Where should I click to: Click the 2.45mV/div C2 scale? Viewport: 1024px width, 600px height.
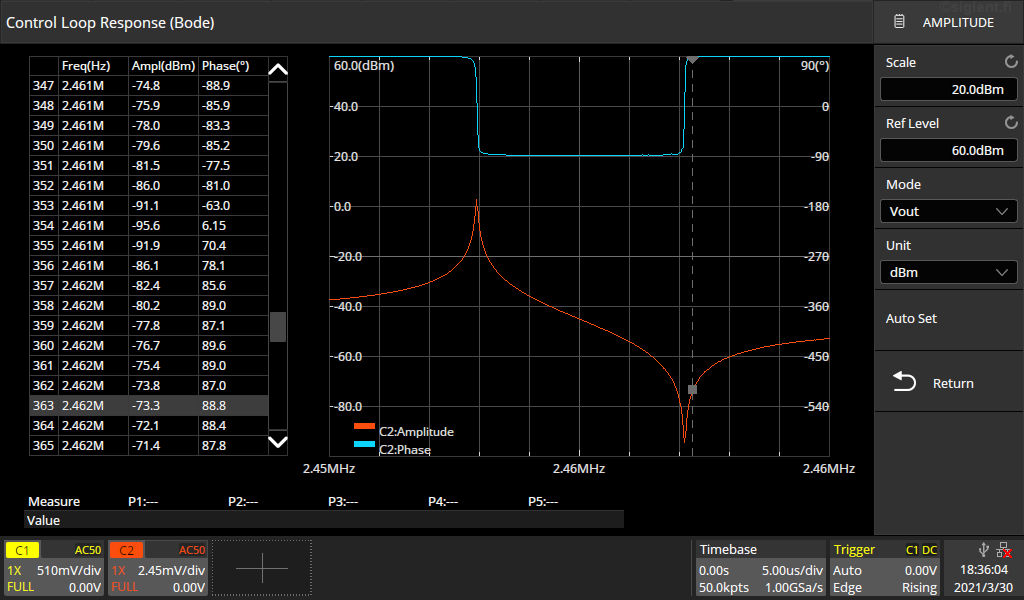coord(171,570)
